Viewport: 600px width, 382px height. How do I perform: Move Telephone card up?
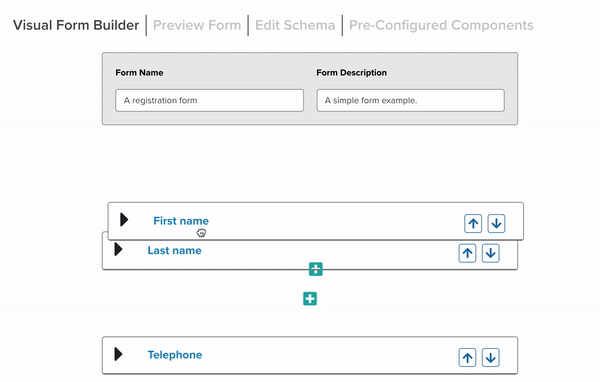[467, 358]
